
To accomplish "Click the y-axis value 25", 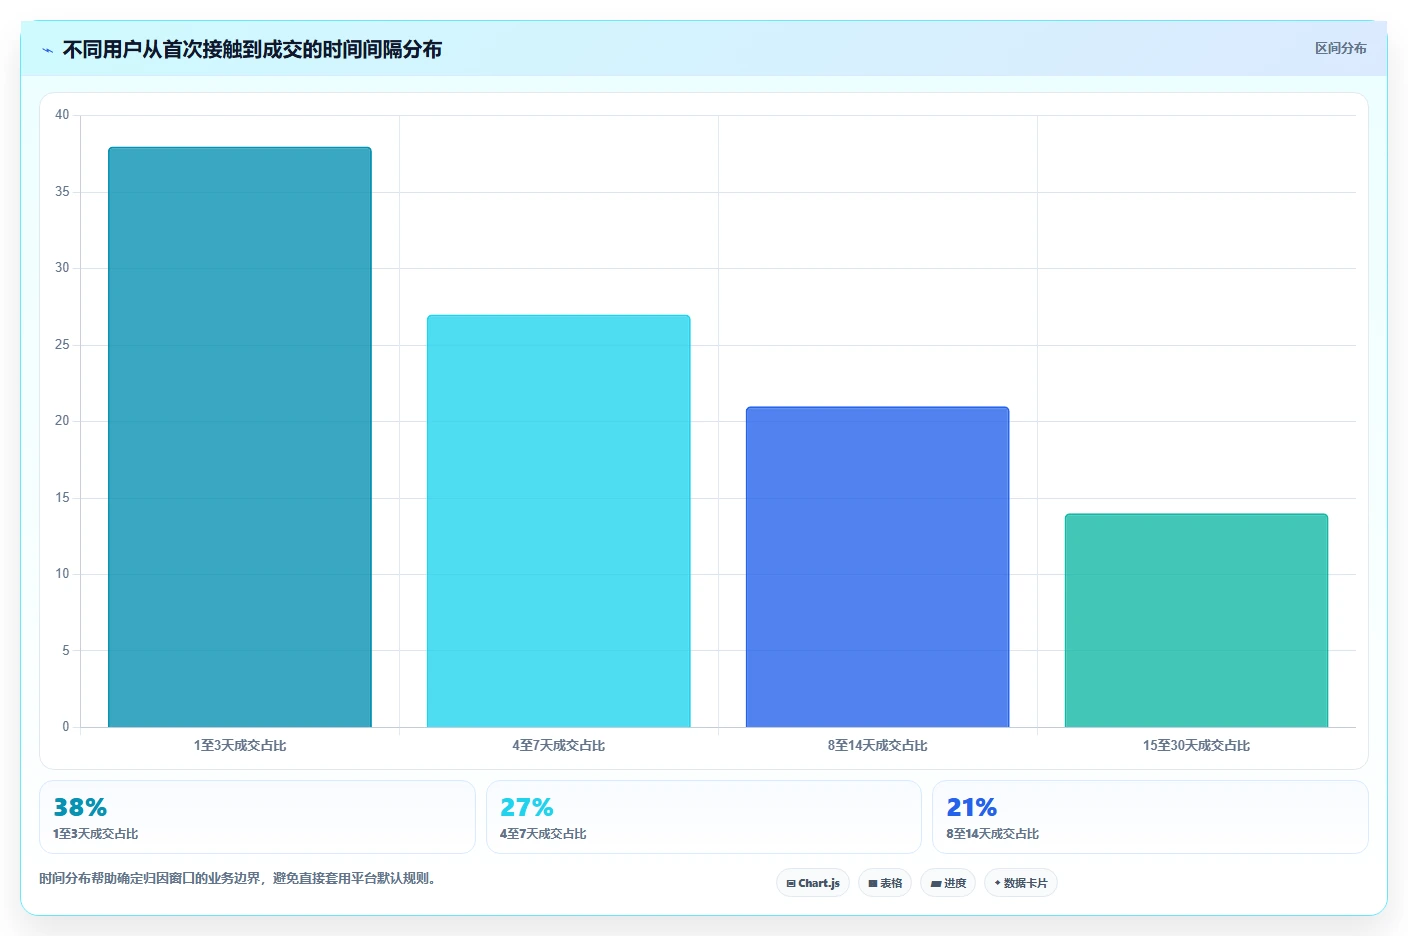I will [x=62, y=344].
